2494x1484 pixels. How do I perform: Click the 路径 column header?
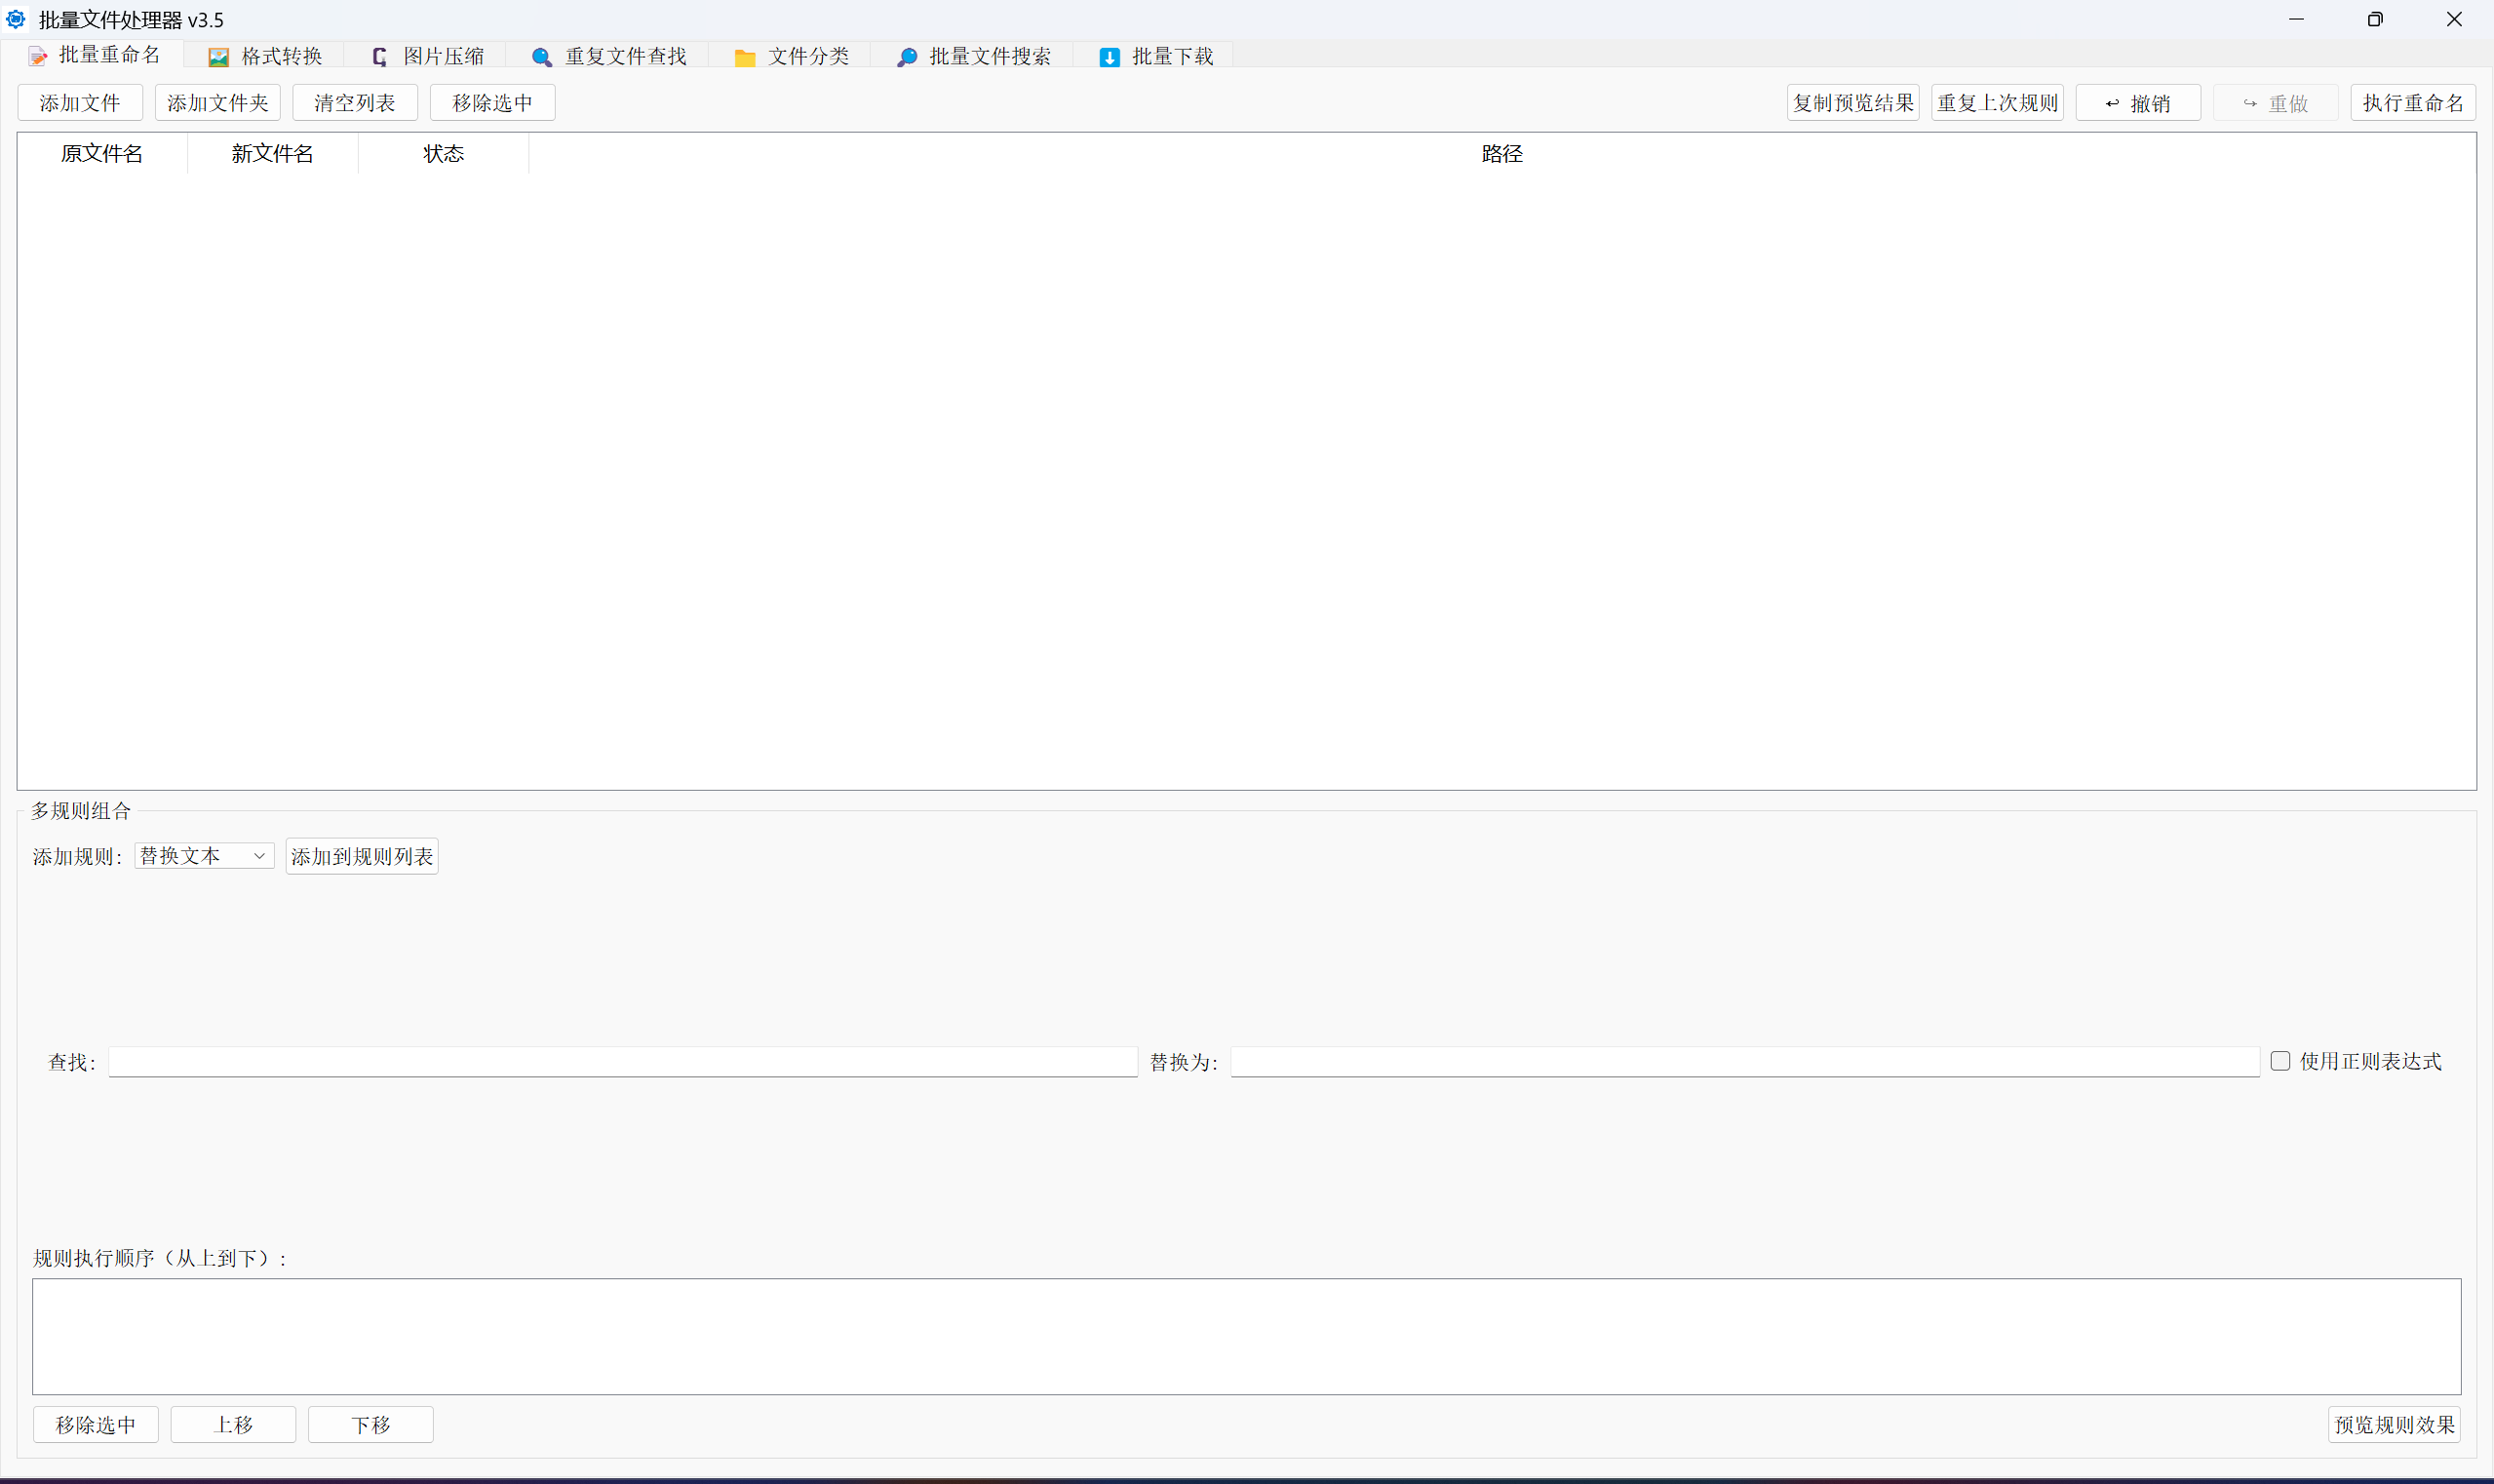click(x=1502, y=153)
